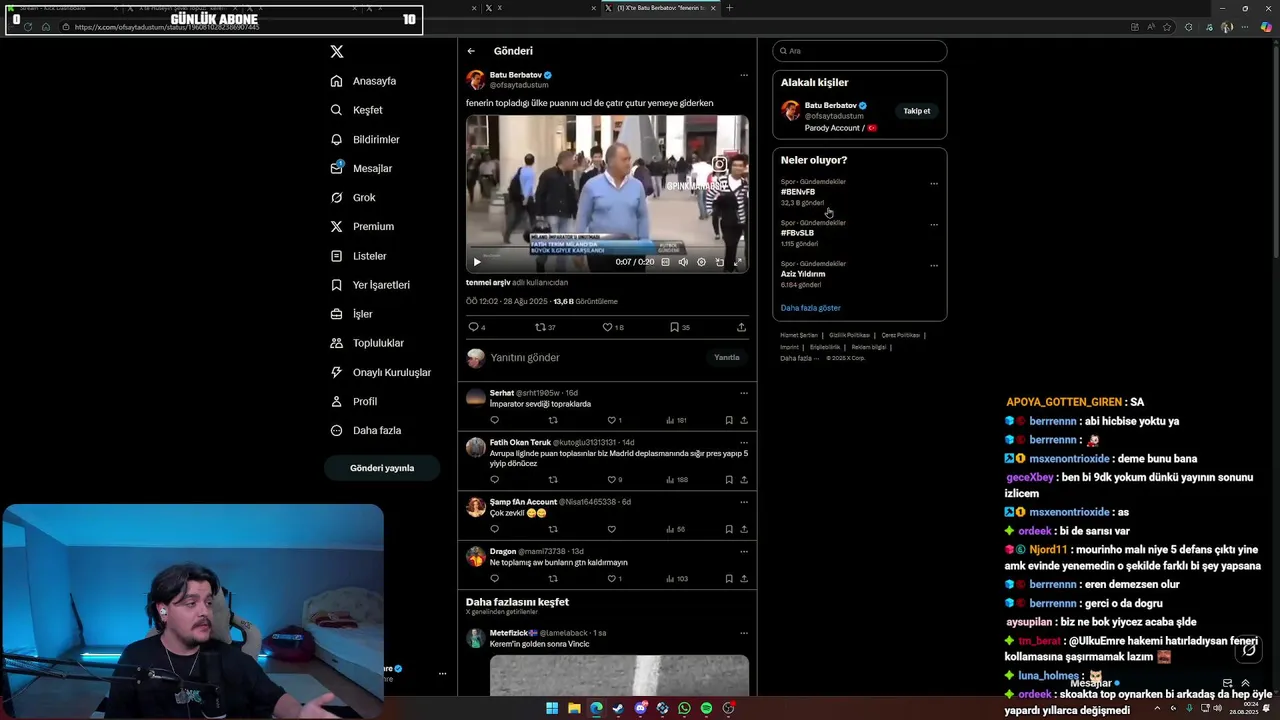Open the Aziz Yıldırım trend
The width and height of the screenshot is (1280, 720).
[x=803, y=274]
